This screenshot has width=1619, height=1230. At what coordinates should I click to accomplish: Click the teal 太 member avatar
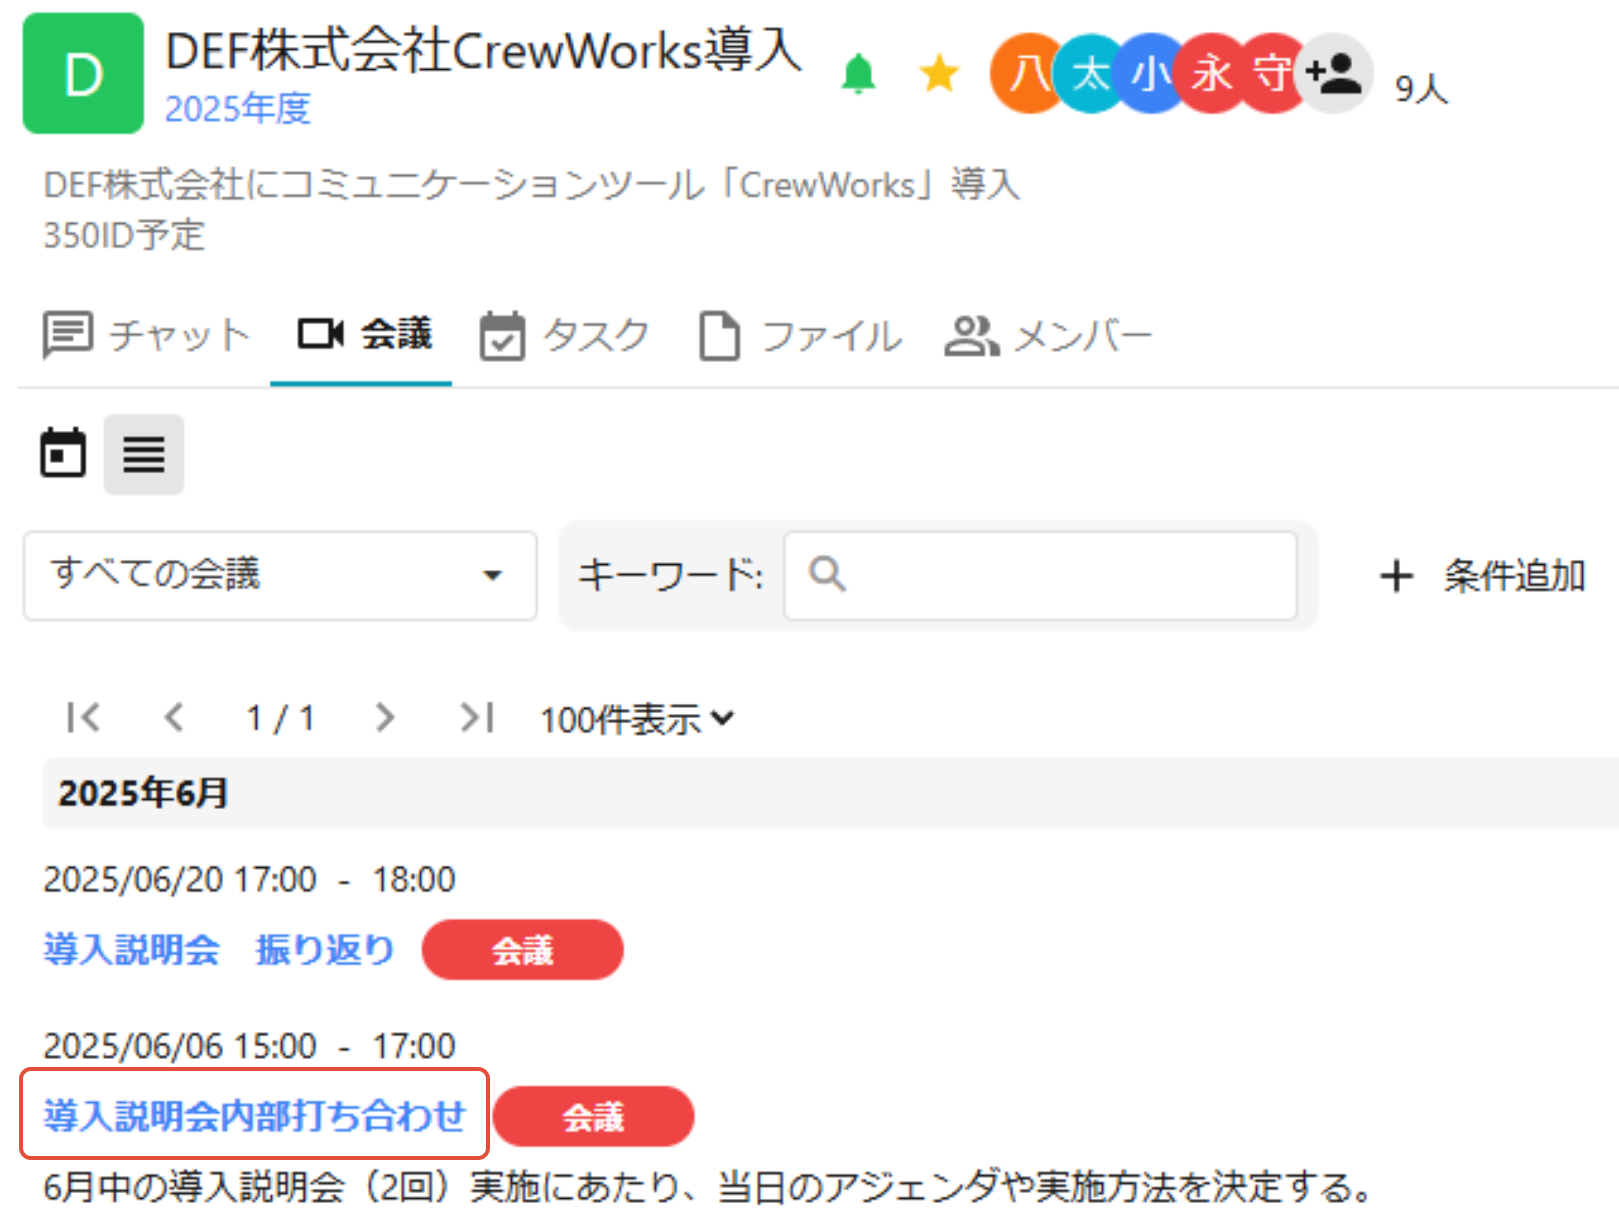[x=1089, y=73]
